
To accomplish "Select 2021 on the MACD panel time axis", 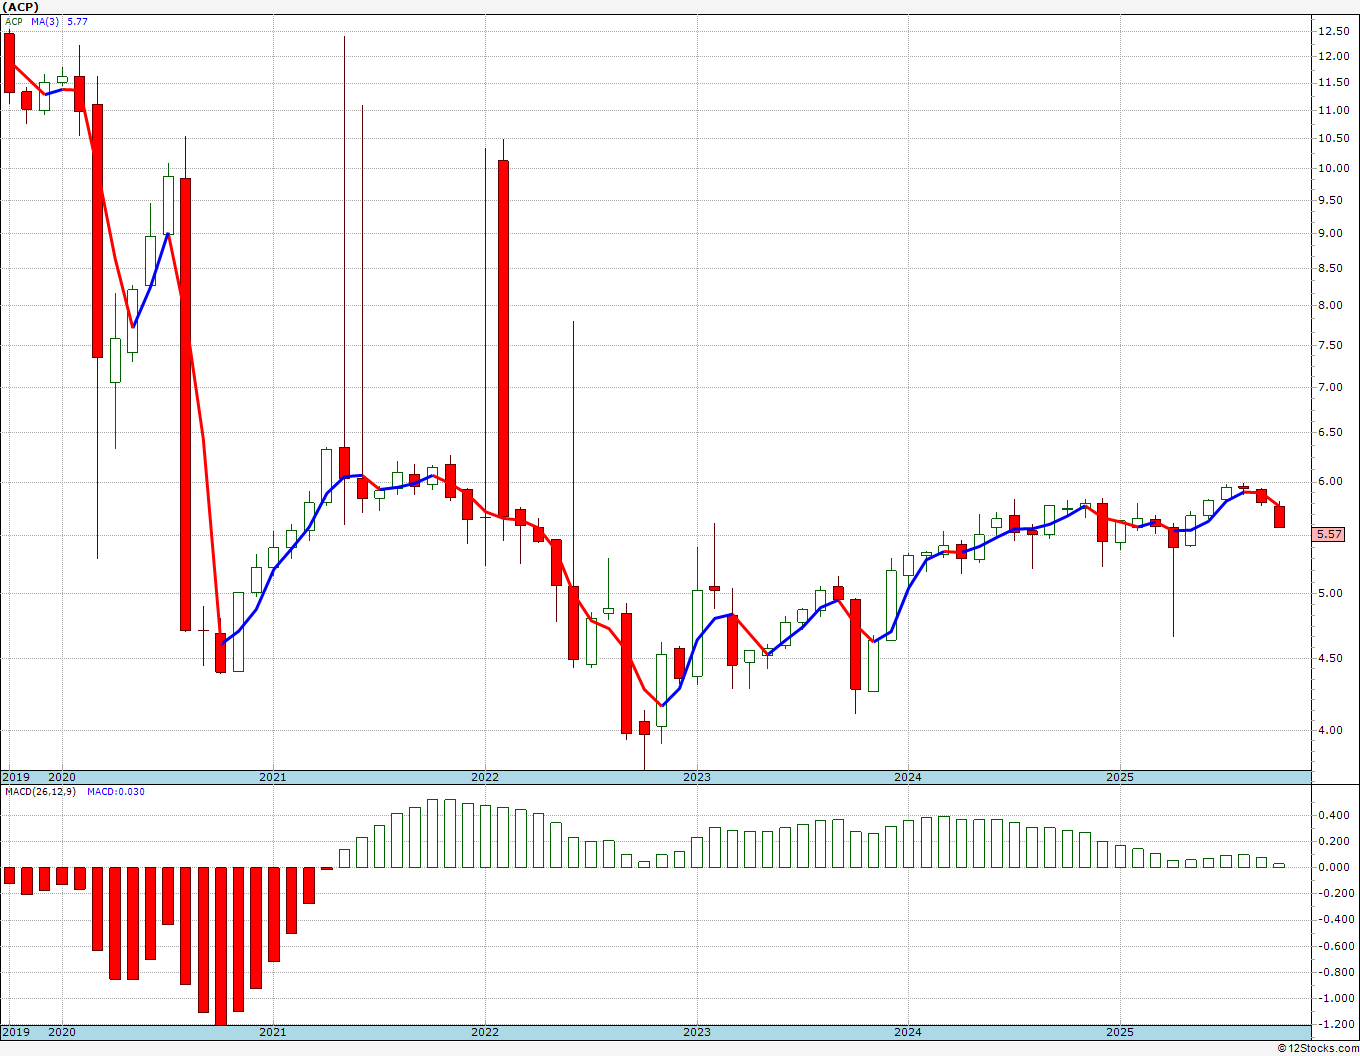I will (273, 1032).
